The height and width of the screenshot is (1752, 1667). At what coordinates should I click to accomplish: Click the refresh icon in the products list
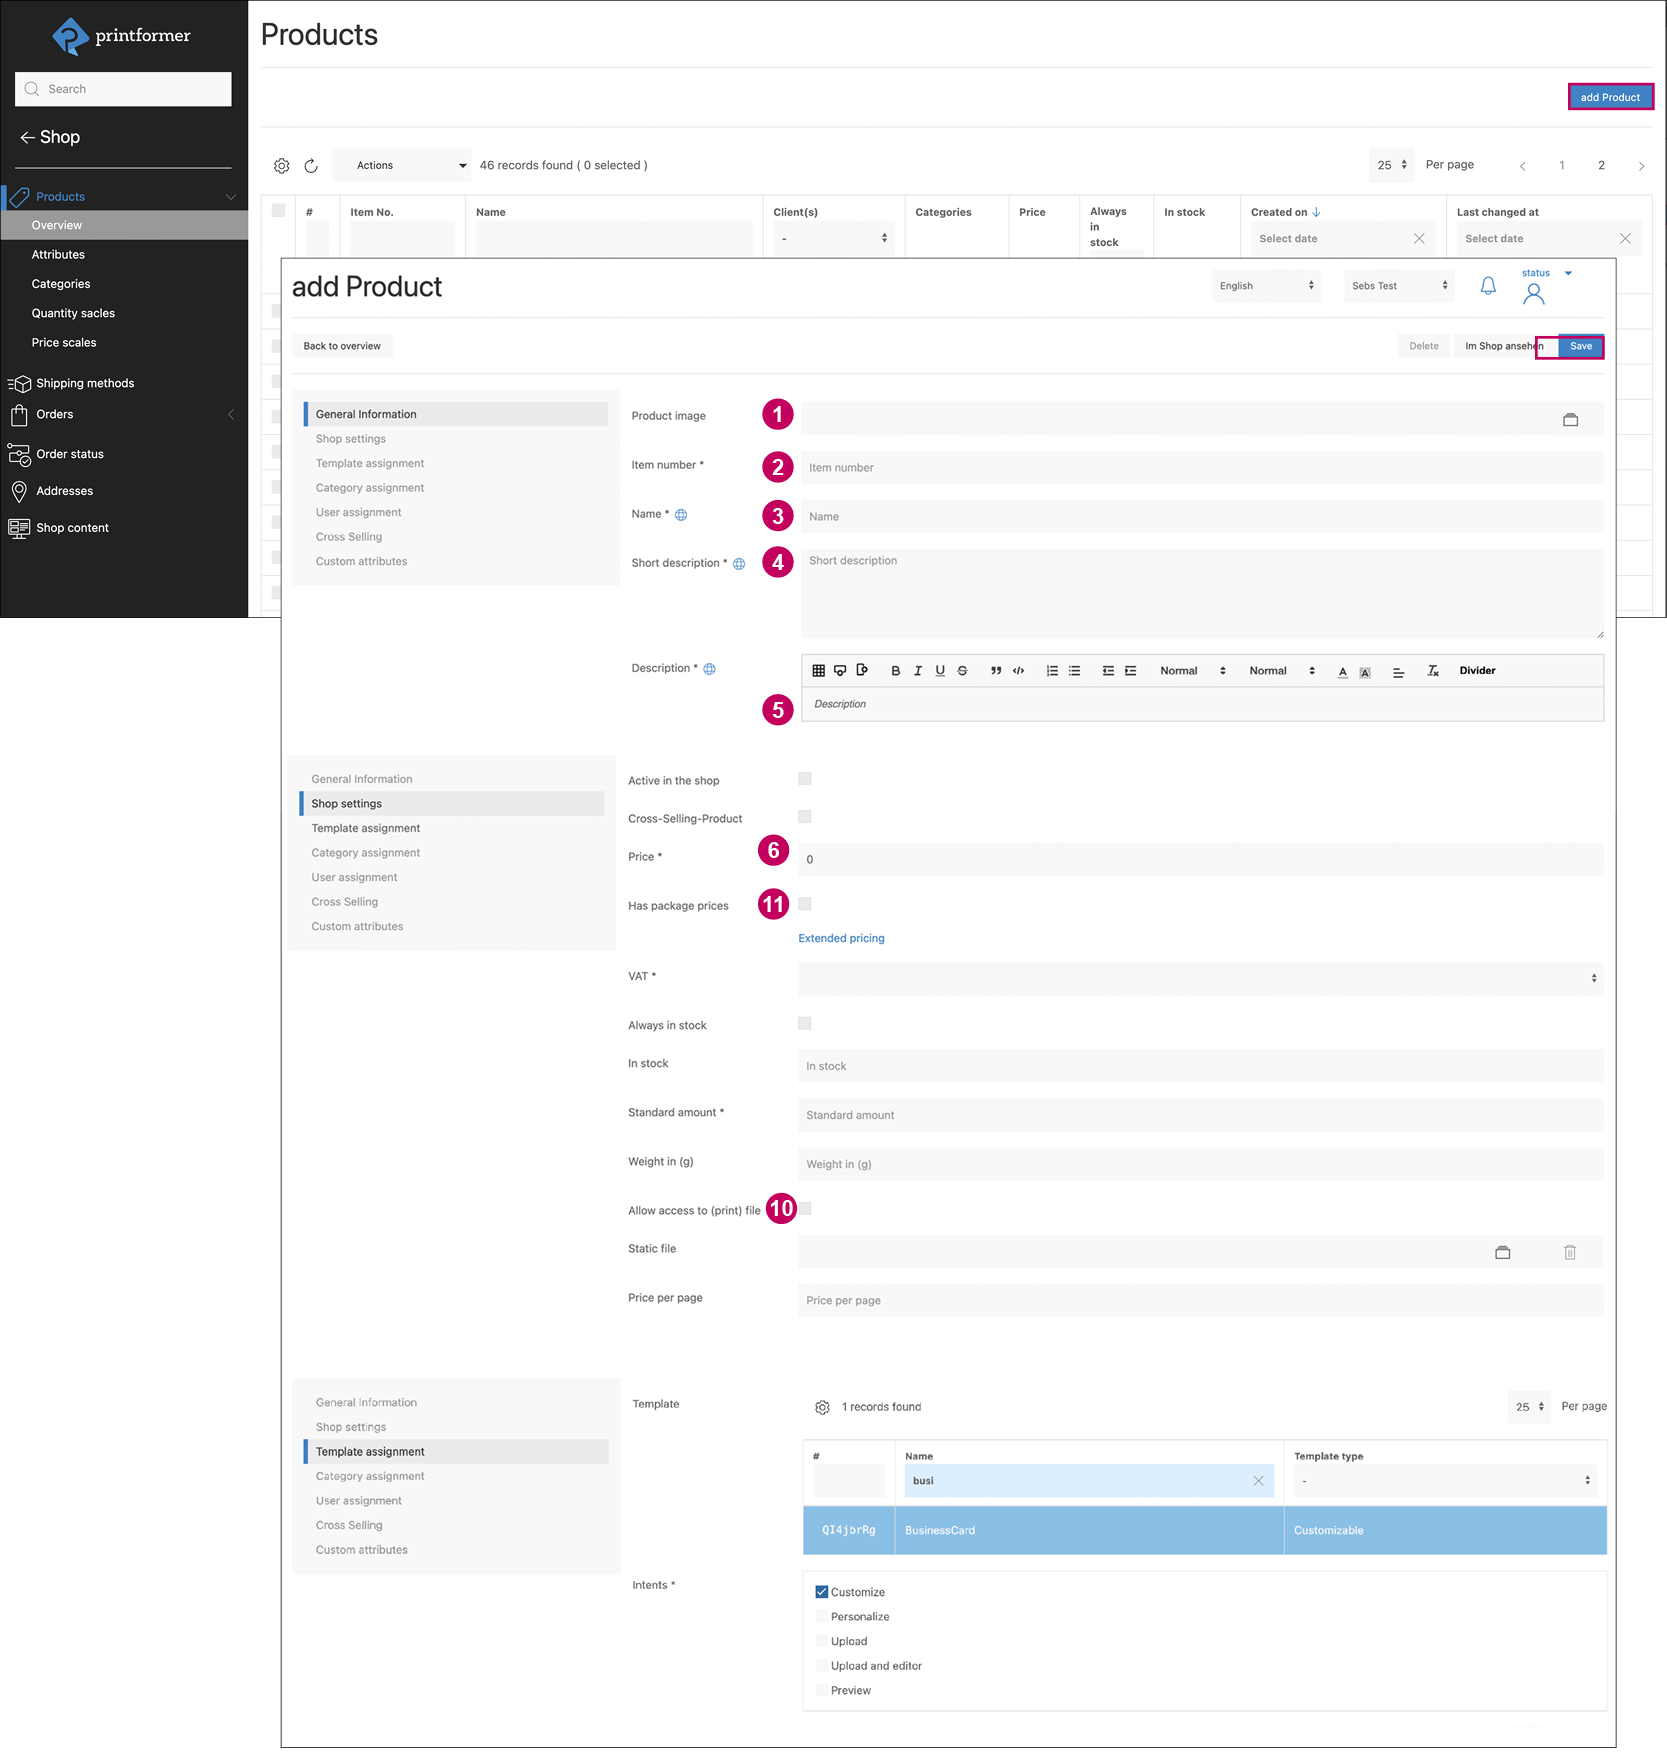[x=311, y=166]
